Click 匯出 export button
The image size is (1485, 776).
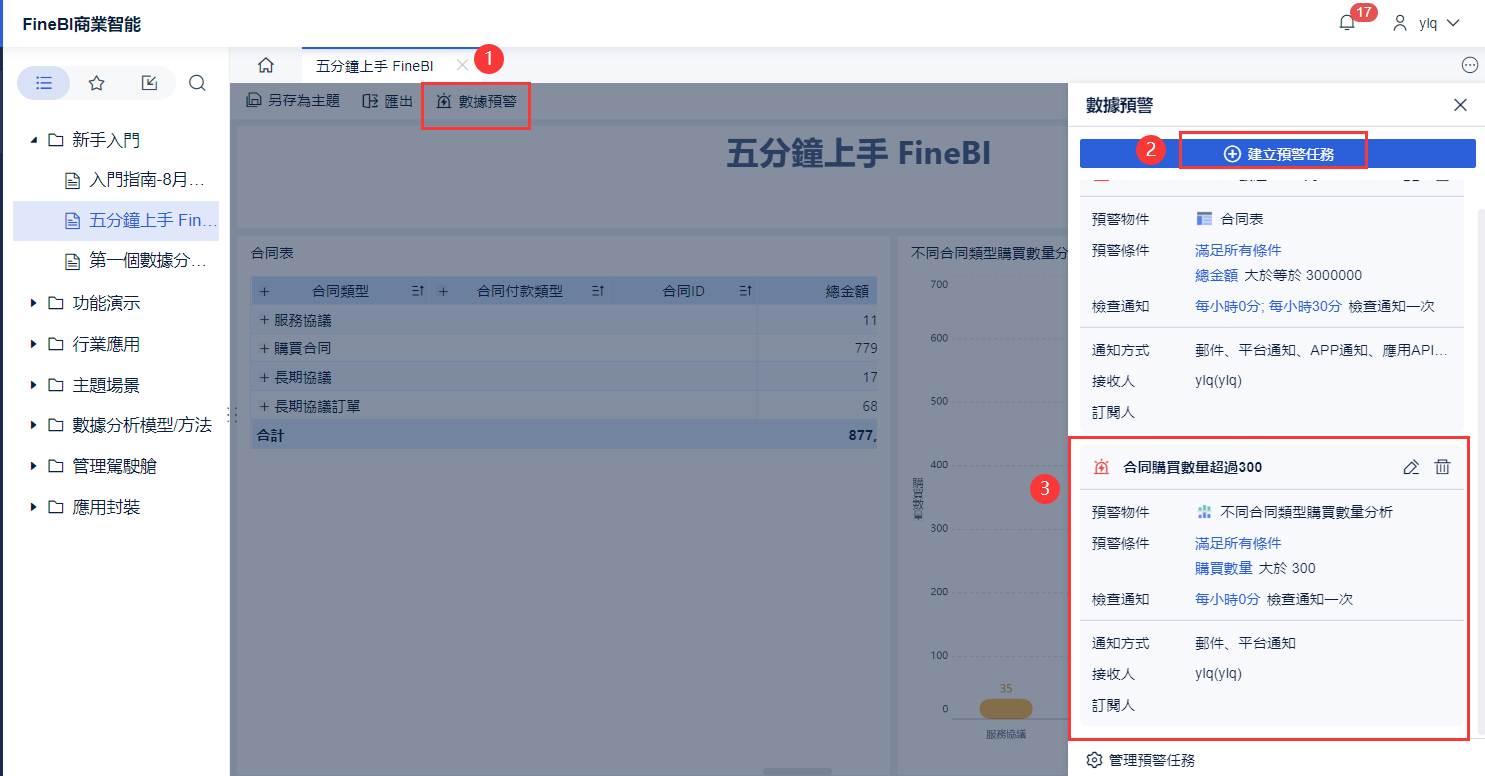coord(387,101)
